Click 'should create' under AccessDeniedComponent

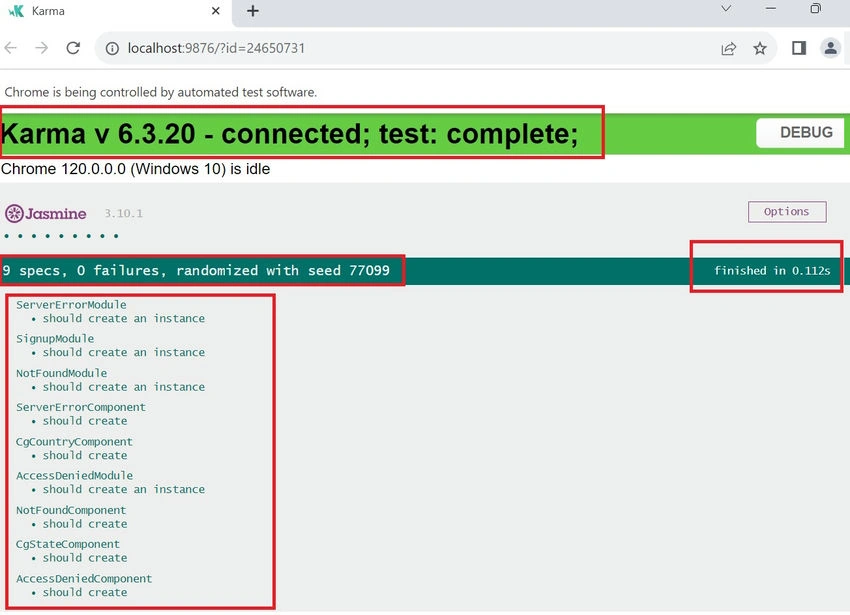coord(85,592)
